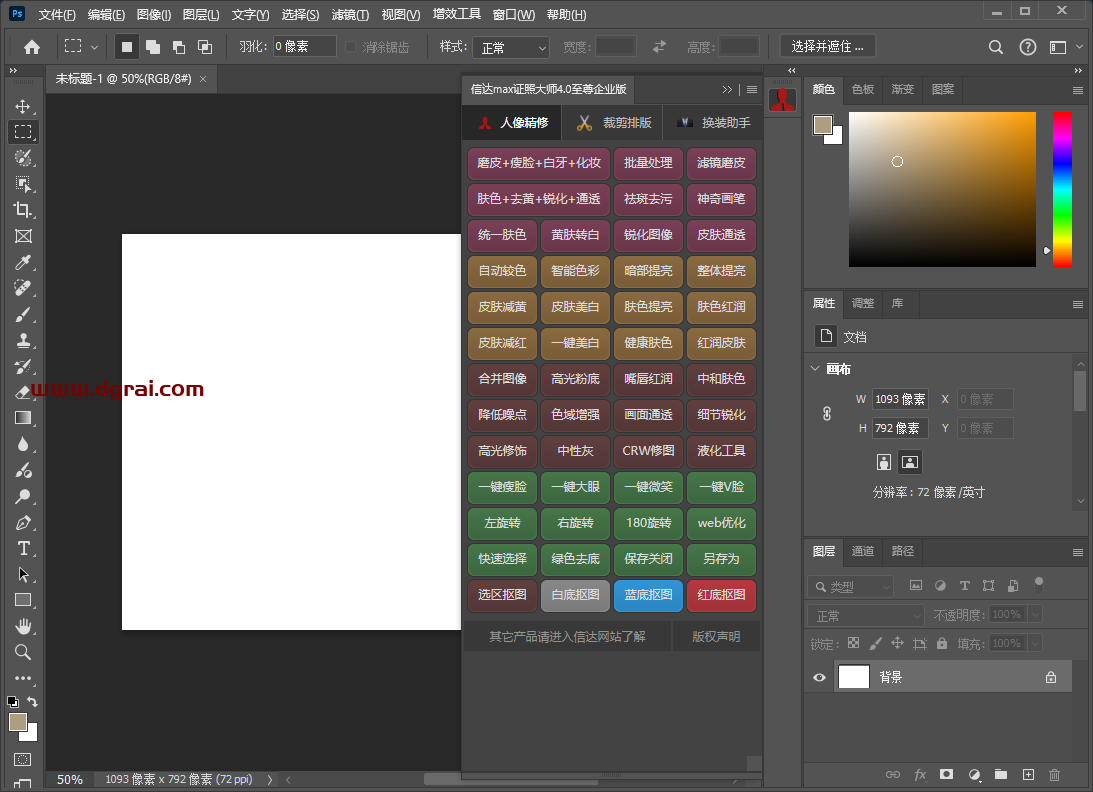Toggle link width and height chain
Screen dimensions: 1093x792
pyautogui.click(x=827, y=413)
